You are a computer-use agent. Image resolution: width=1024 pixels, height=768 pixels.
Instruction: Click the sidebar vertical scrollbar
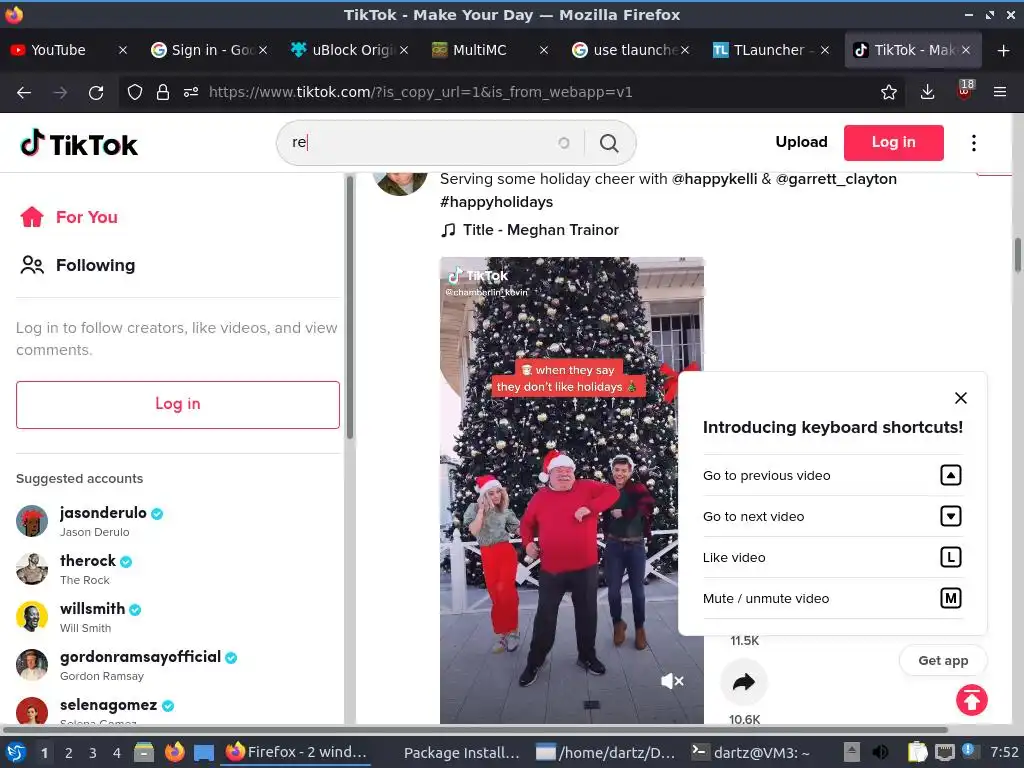click(350, 307)
